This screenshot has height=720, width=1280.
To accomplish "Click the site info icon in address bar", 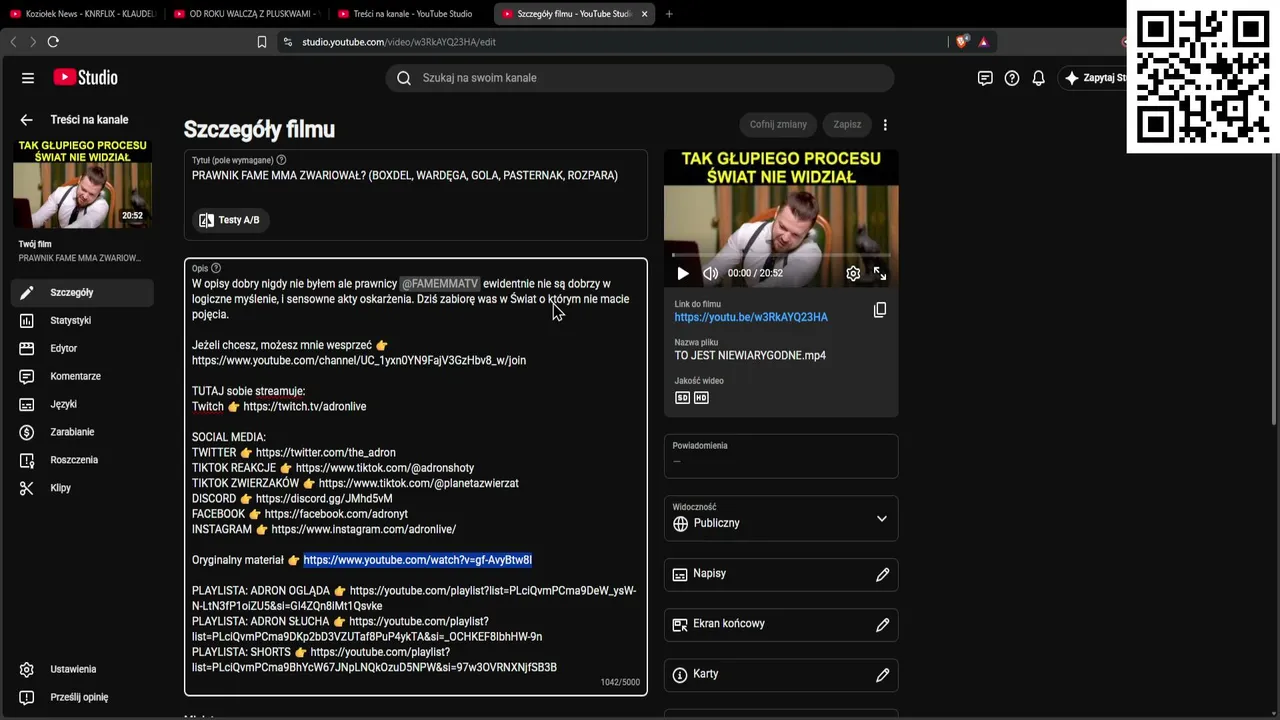I will click(288, 42).
